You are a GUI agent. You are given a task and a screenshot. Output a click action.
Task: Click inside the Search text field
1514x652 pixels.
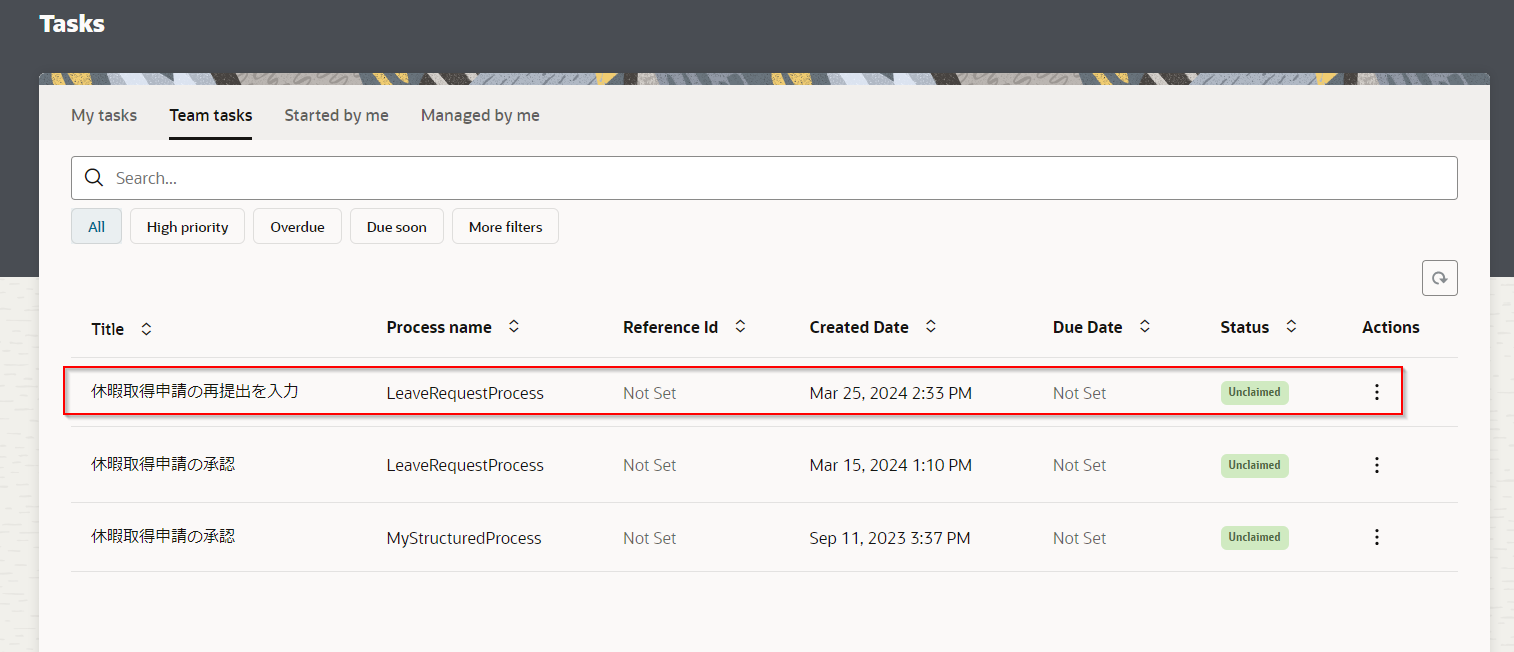click(x=780, y=178)
